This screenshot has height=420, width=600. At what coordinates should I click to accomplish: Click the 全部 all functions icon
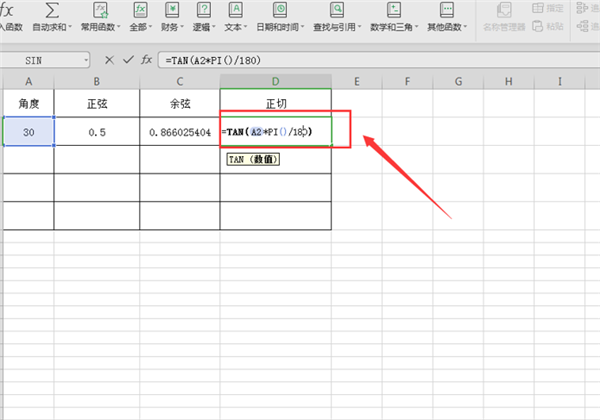[140, 10]
